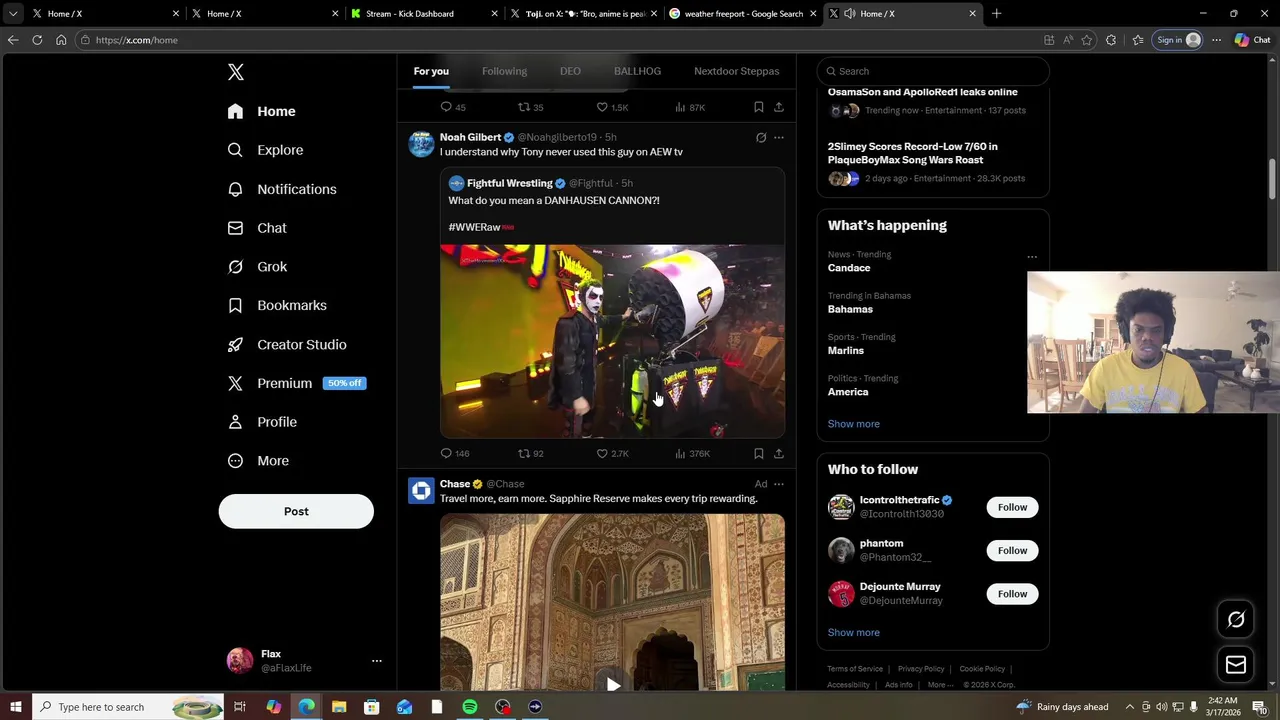1280x720 pixels.
Task: Open Spotify from the taskbar
Action: [470, 707]
